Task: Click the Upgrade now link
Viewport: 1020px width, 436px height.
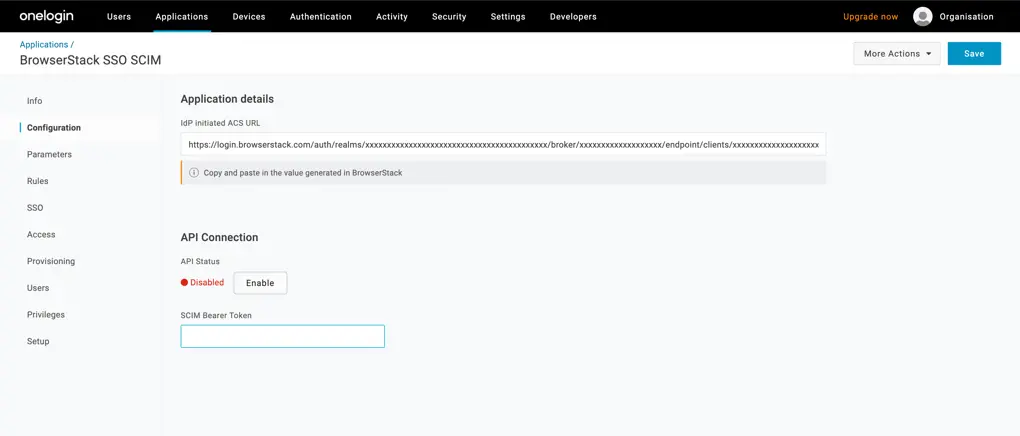Action: click(x=870, y=17)
